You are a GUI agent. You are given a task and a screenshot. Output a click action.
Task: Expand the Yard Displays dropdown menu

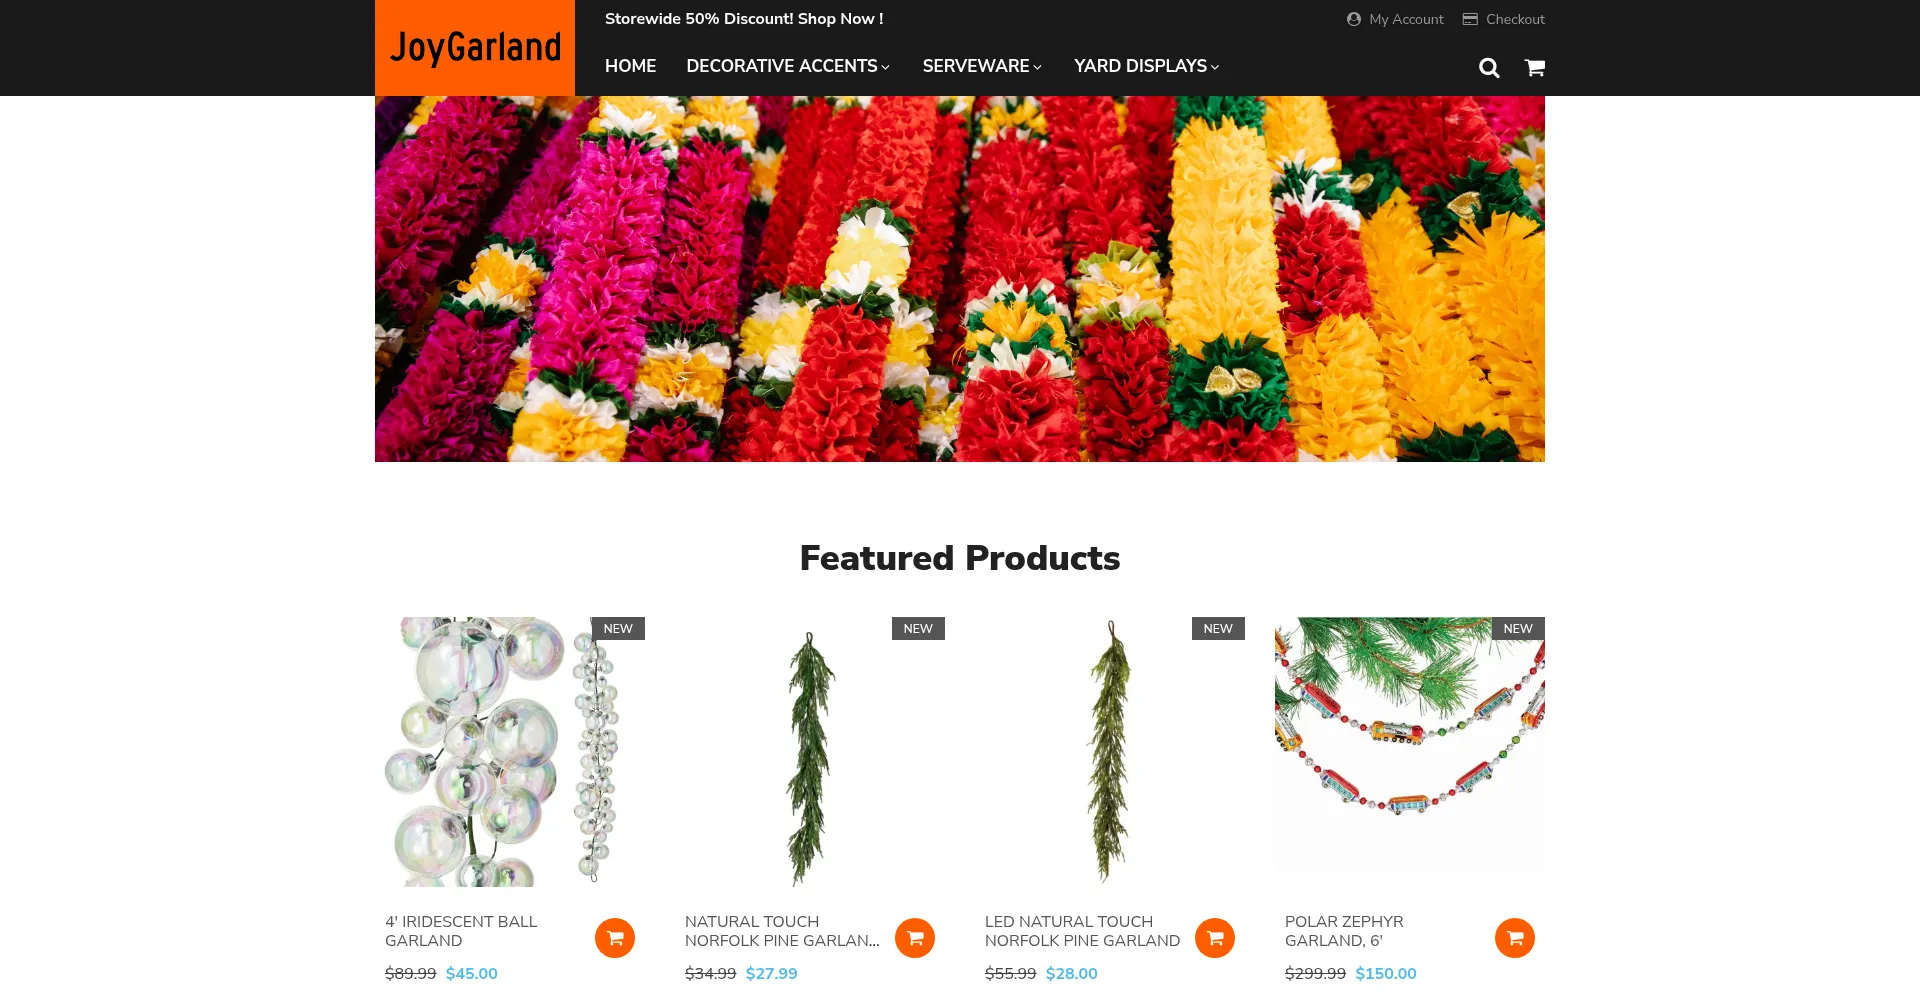[1147, 66]
